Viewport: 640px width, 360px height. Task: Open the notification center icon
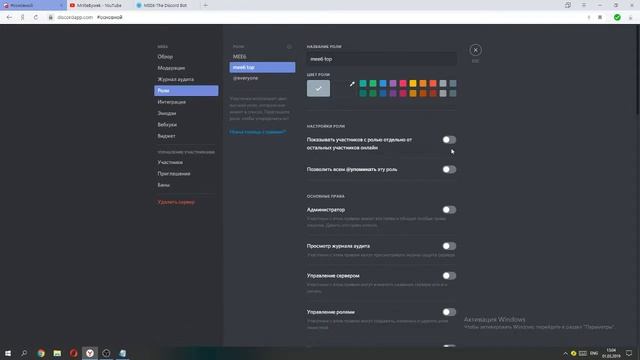coord(629,353)
